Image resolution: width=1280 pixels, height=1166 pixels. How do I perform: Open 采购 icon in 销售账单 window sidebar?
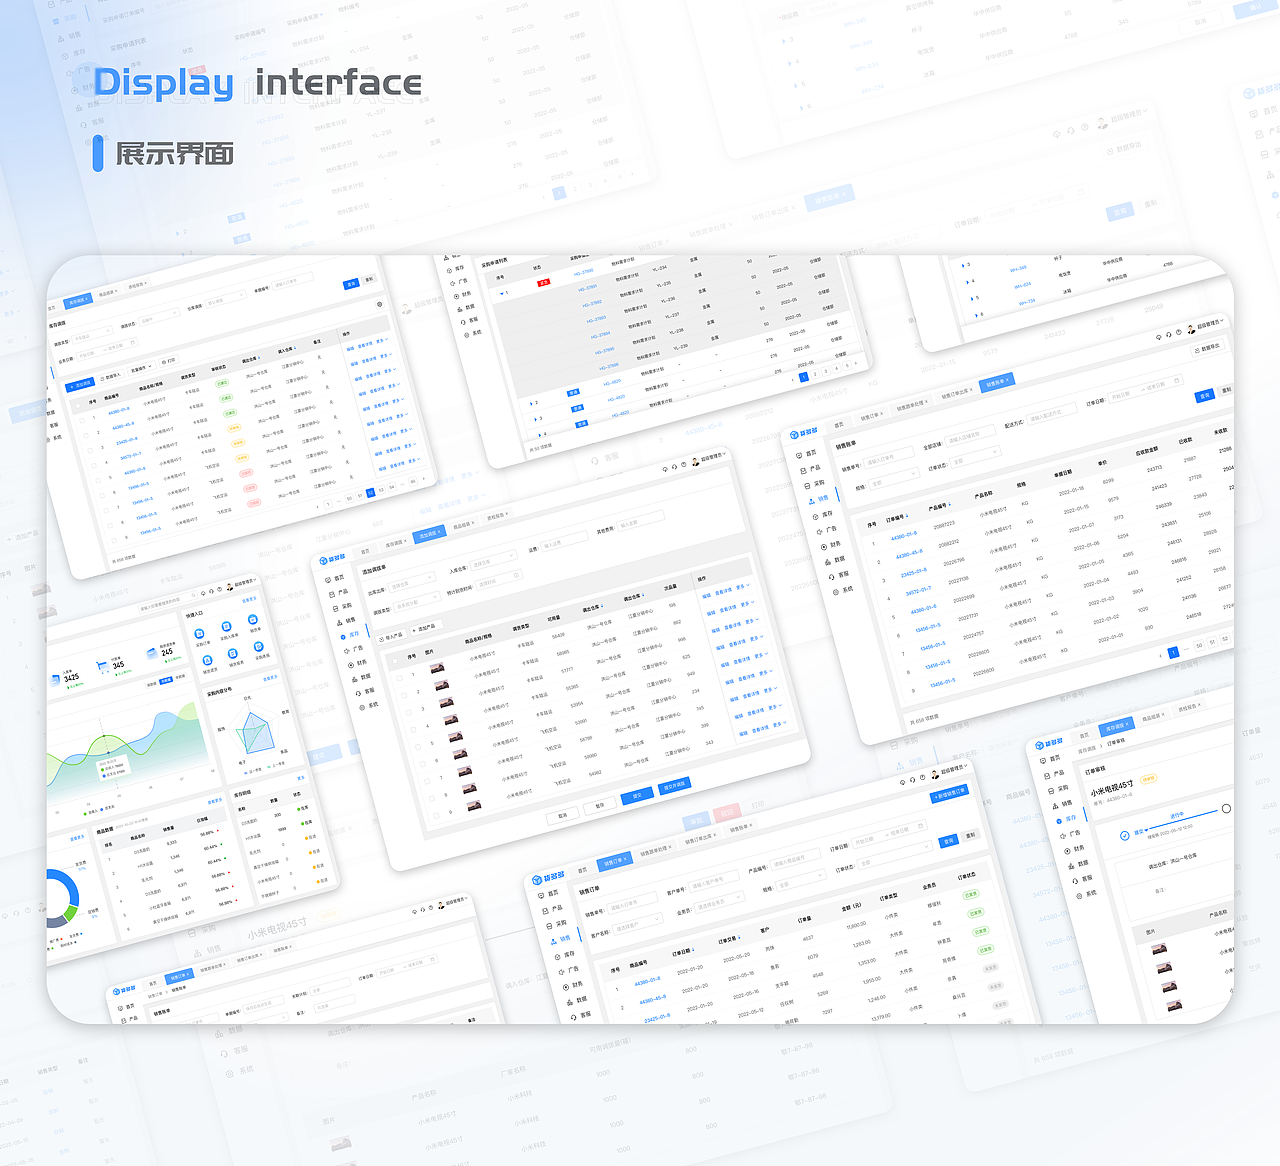pos(807,486)
